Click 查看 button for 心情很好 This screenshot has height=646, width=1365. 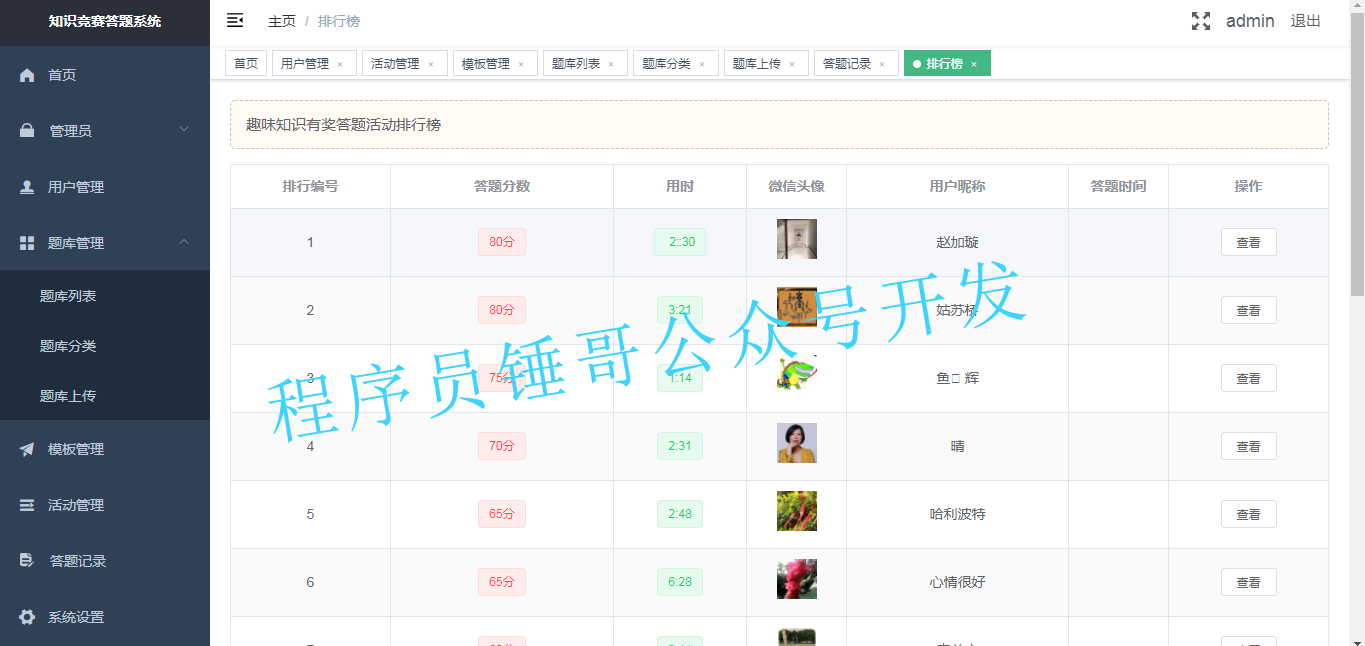point(1248,582)
